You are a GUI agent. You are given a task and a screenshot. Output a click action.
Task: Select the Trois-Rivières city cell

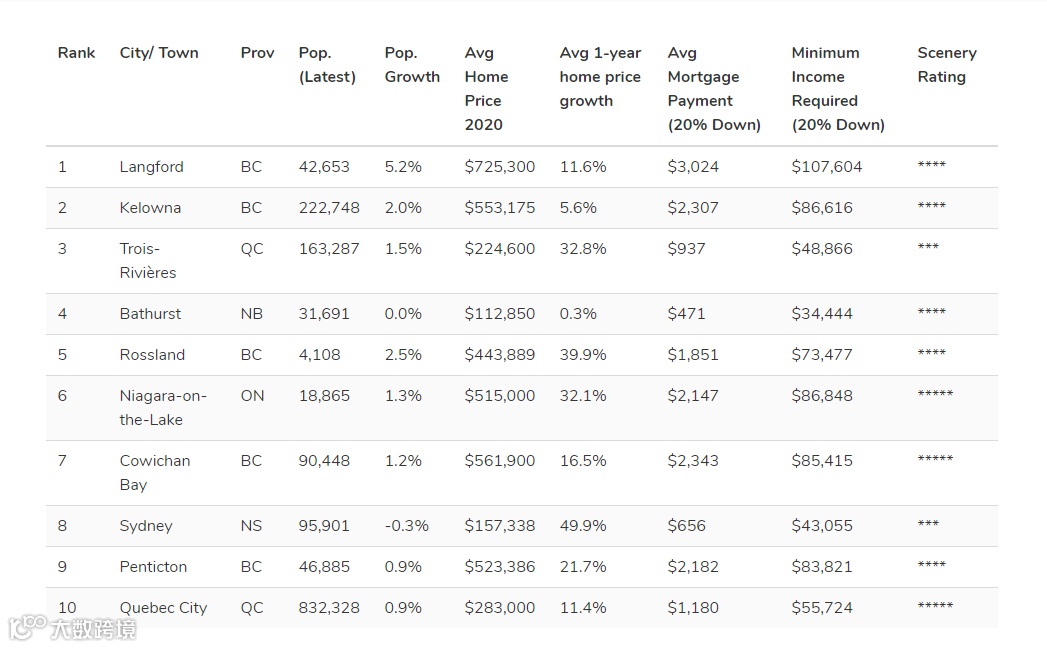point(148,261)
